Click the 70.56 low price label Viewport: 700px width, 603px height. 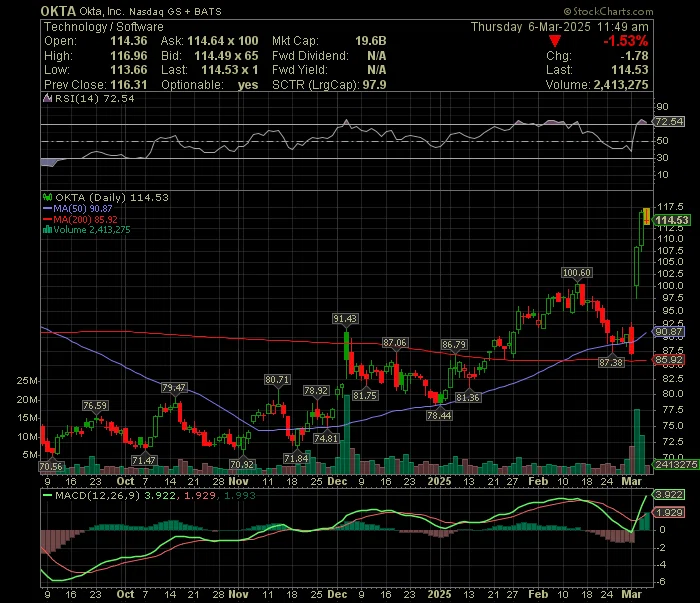click(x=51, y=467)
